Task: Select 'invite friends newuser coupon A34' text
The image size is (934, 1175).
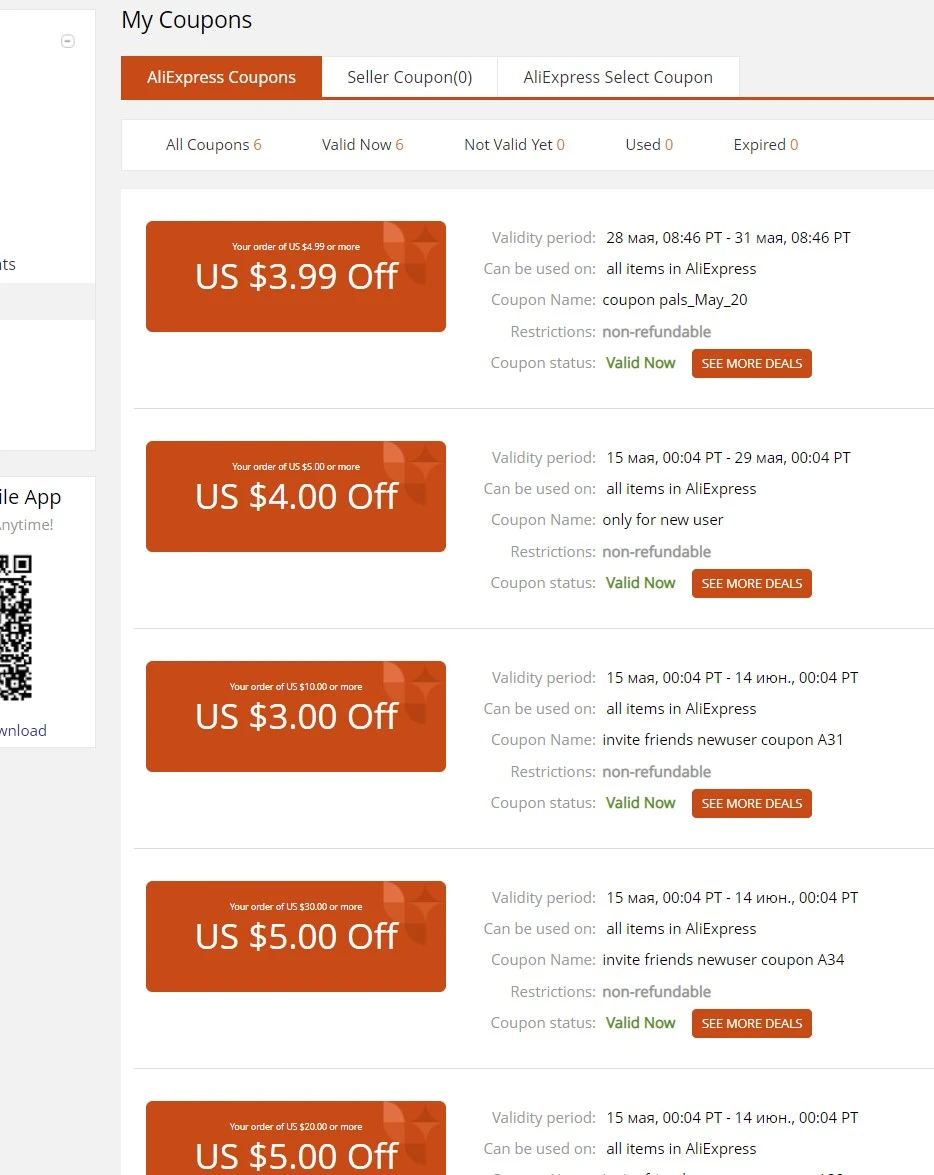Action: [723, 960]
